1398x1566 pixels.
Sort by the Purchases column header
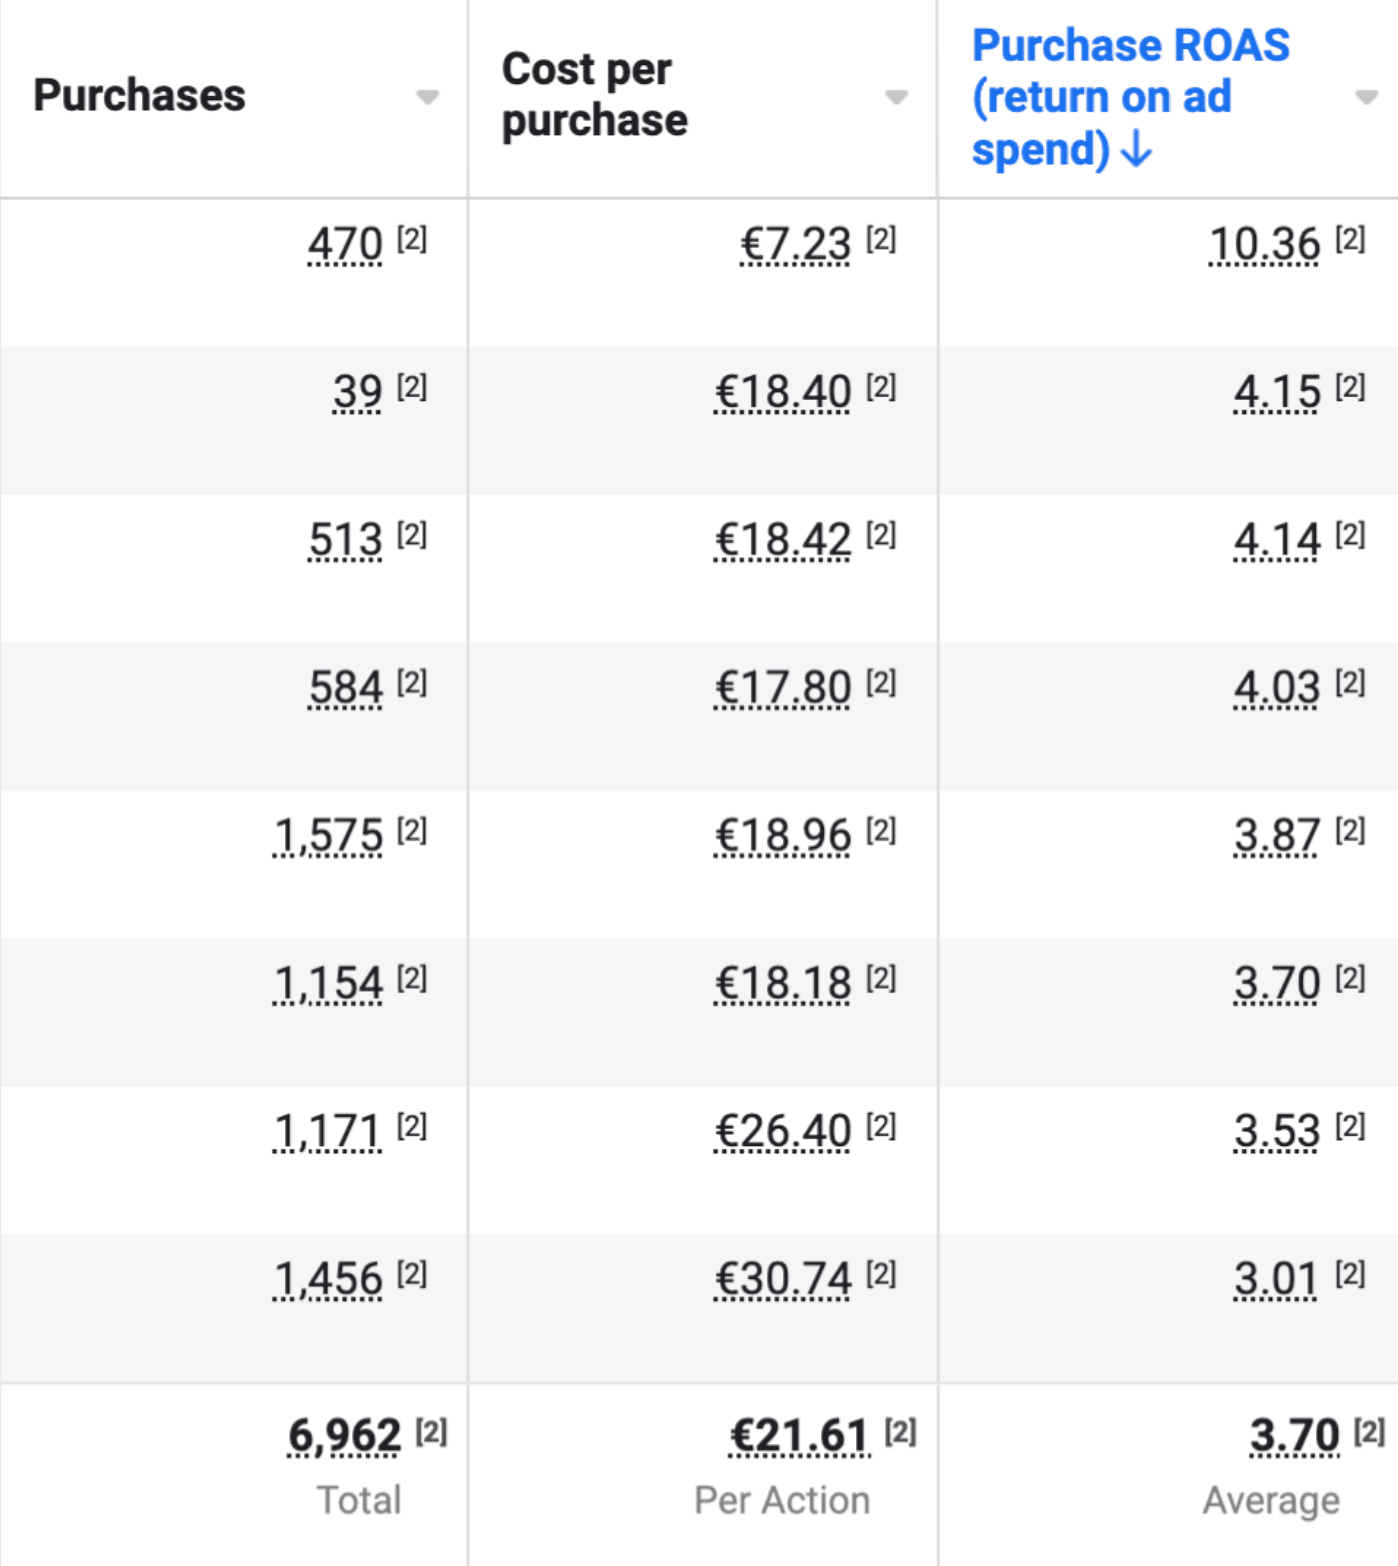(139, 95)
